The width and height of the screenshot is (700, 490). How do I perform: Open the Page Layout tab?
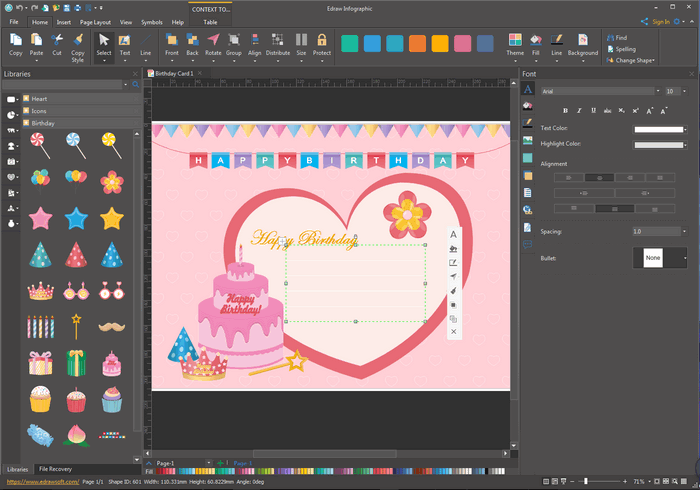tap(96, 21)
